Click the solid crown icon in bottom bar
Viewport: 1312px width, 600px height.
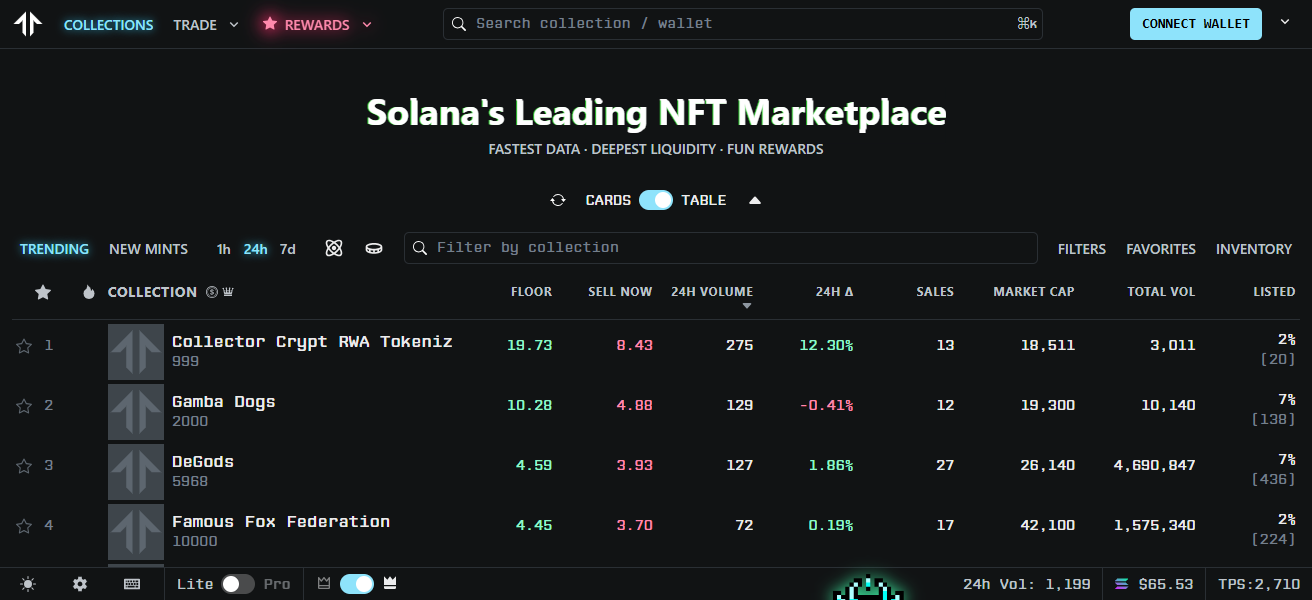pyautogui.click(x=390, y=583)
